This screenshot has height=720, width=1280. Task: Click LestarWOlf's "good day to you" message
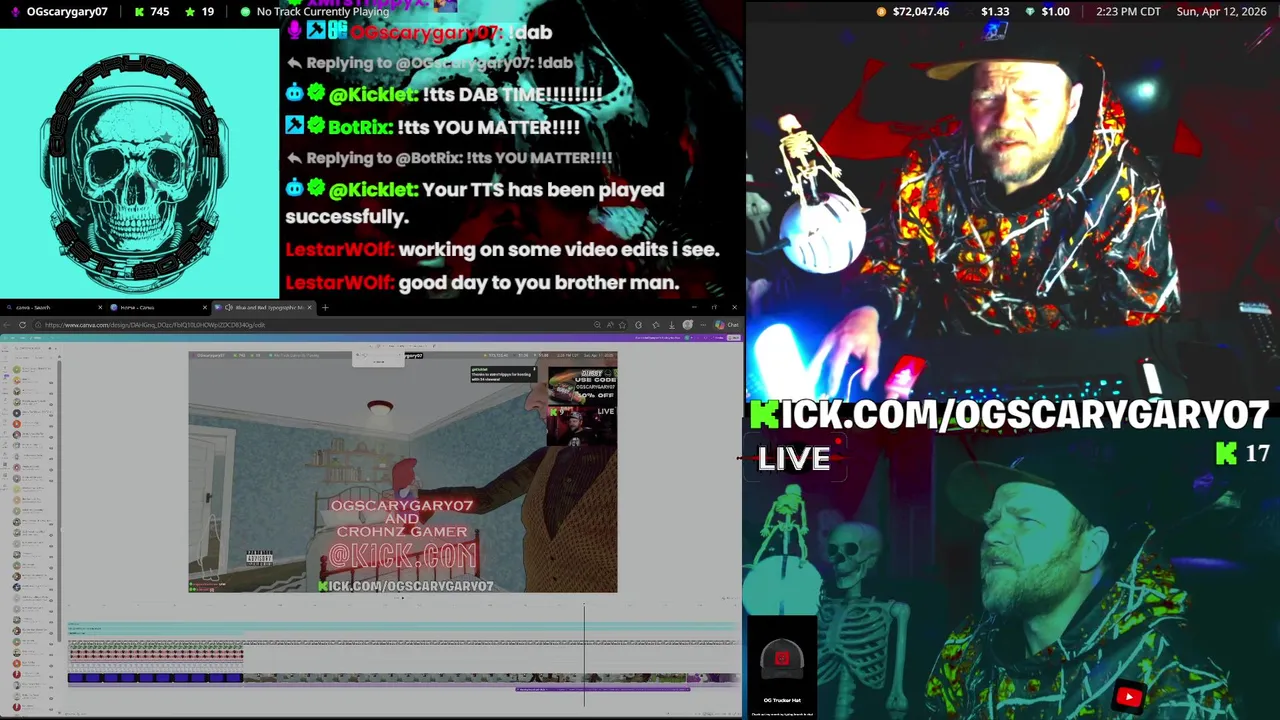[482, 283]
